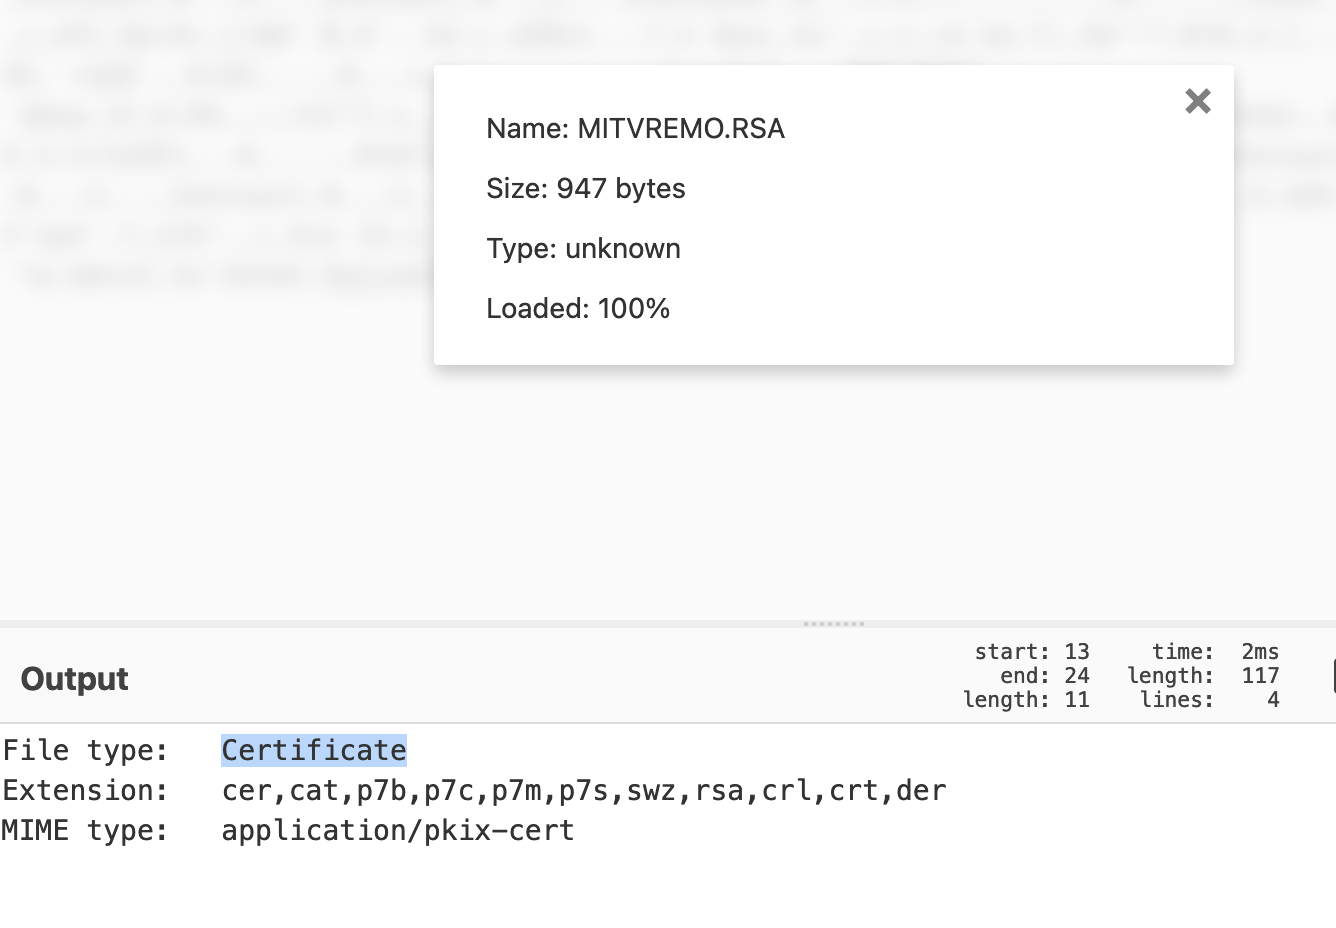Click the Loaded: 100% status line
Screen dimensions: 1336x928
pyautogui.click(x=578, y=308)
